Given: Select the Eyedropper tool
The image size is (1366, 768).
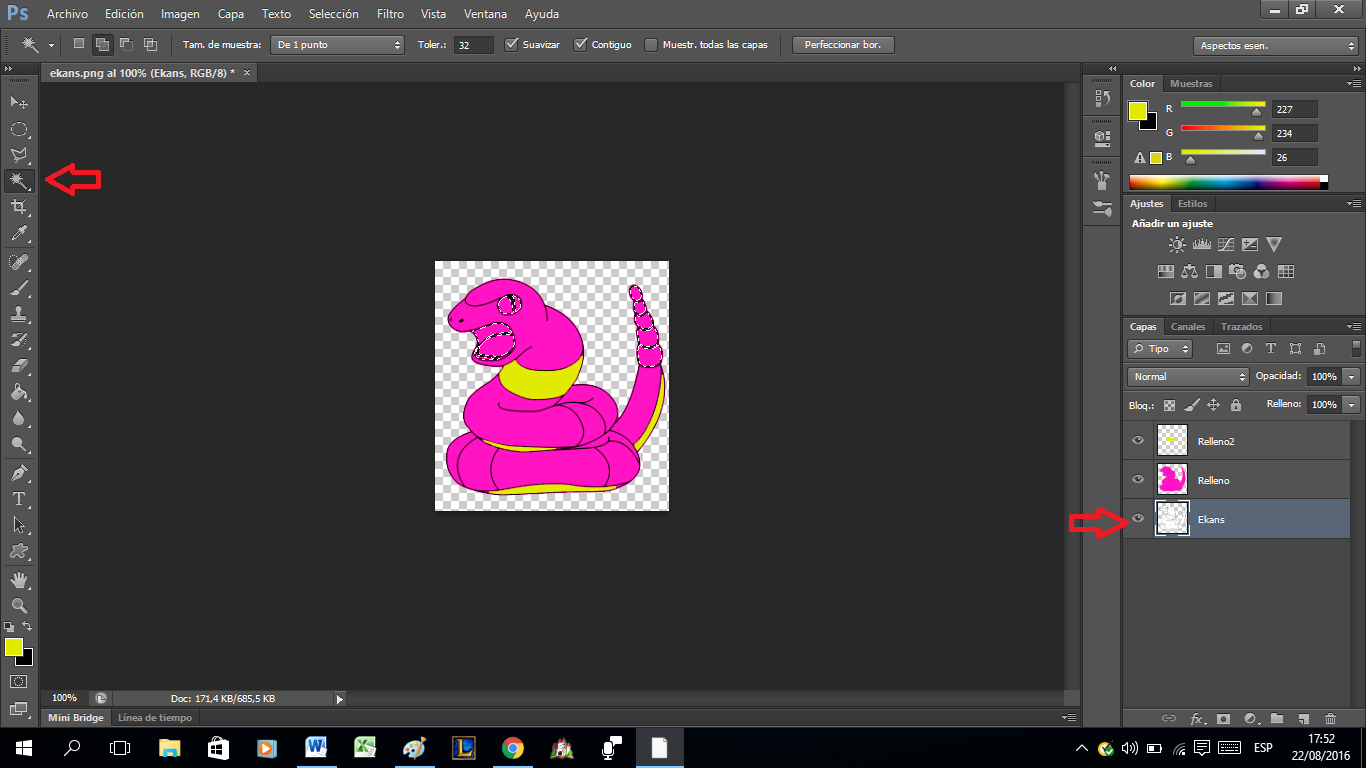Looking at the screenshot, I should pyautogui.click(x=19, y=234).
